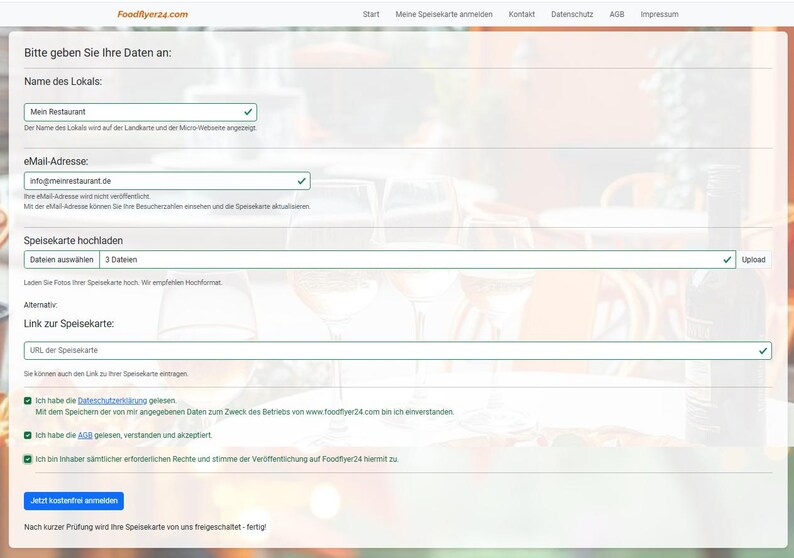This screenshot has height=558, width=794.
Task: Toggle the AGB gelesen checkbox
Action: pyautogui.click(x=28, y=435)
